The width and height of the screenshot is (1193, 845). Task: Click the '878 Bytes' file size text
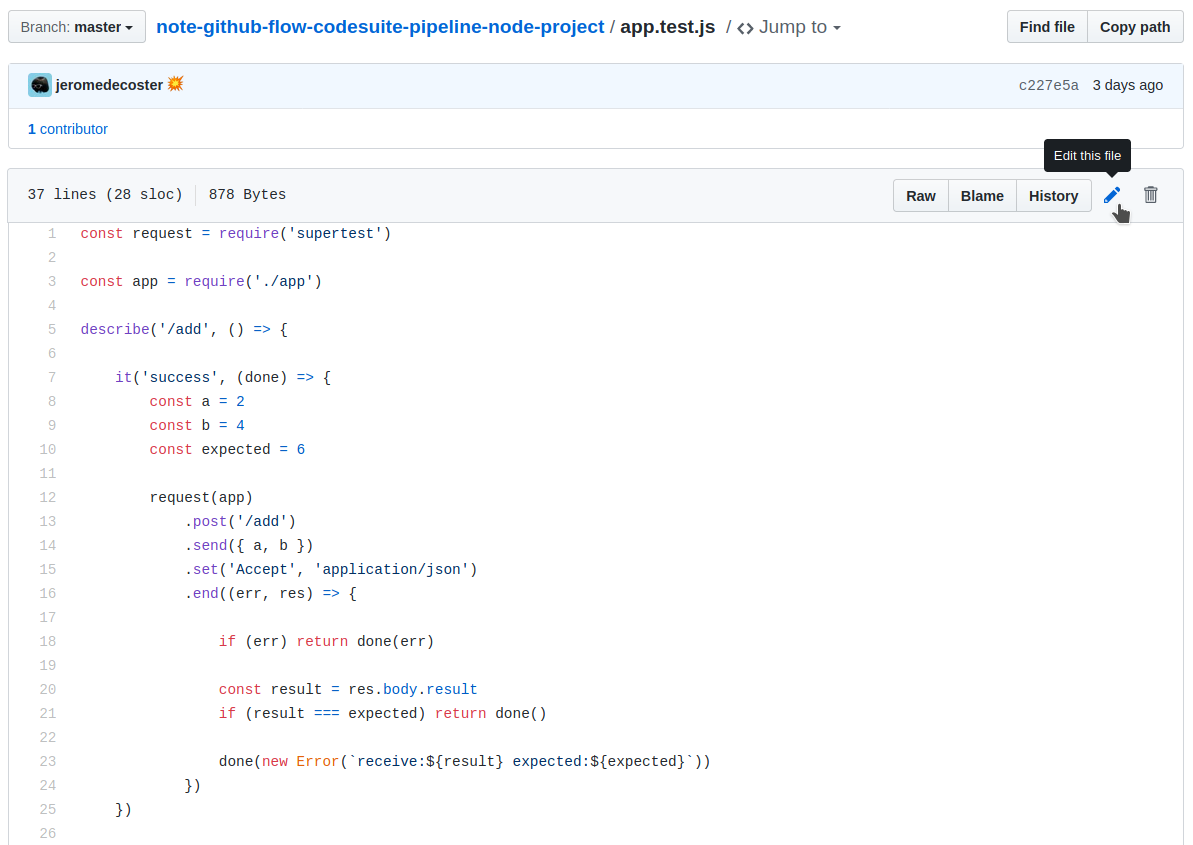click(247, 195)
